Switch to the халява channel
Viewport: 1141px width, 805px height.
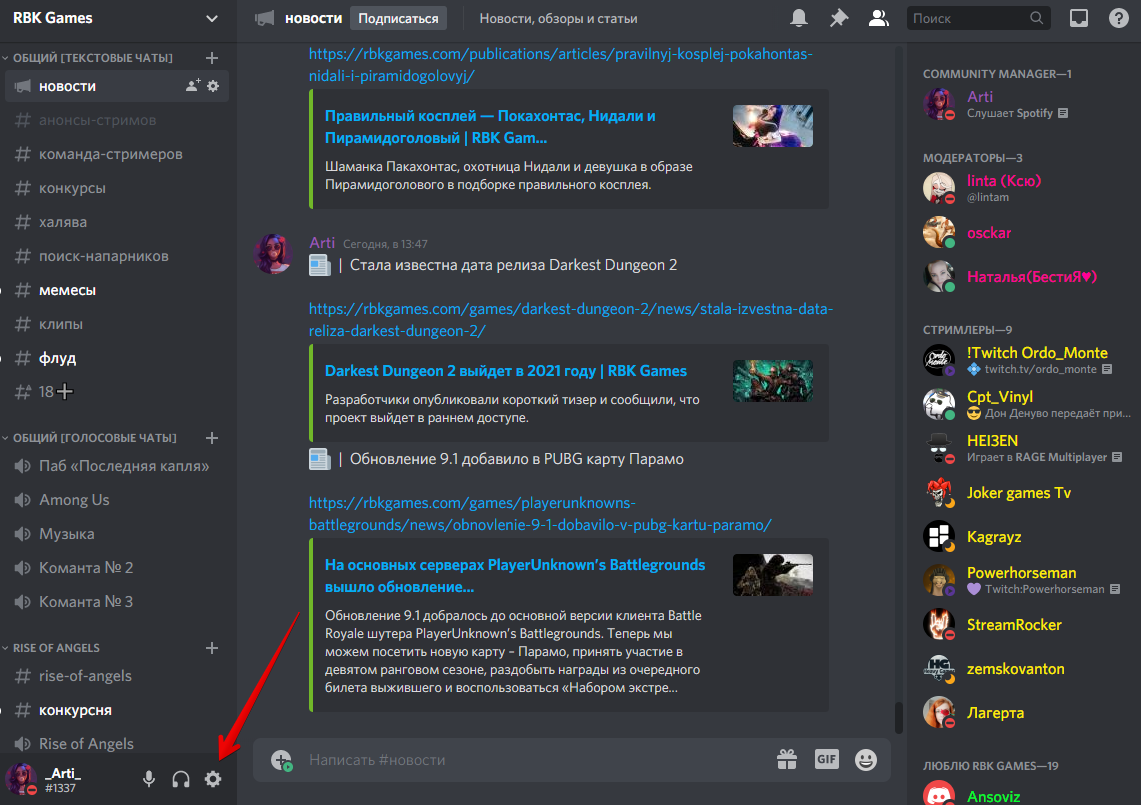coord(116,222)
